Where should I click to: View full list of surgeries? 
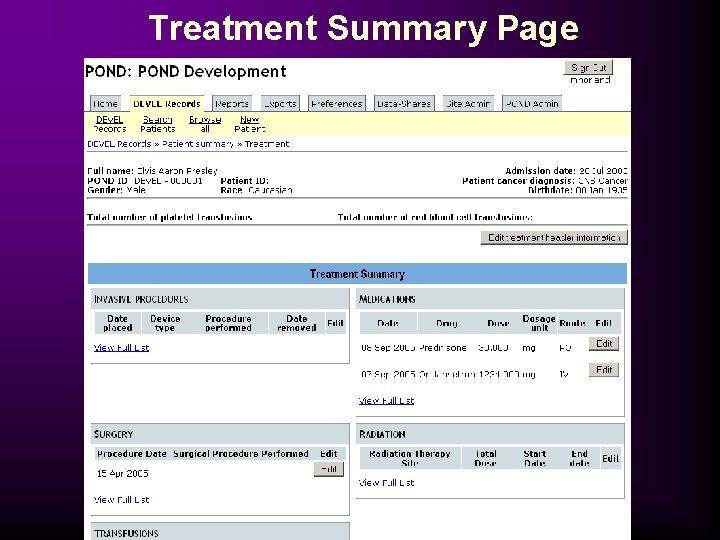point(121,500)
